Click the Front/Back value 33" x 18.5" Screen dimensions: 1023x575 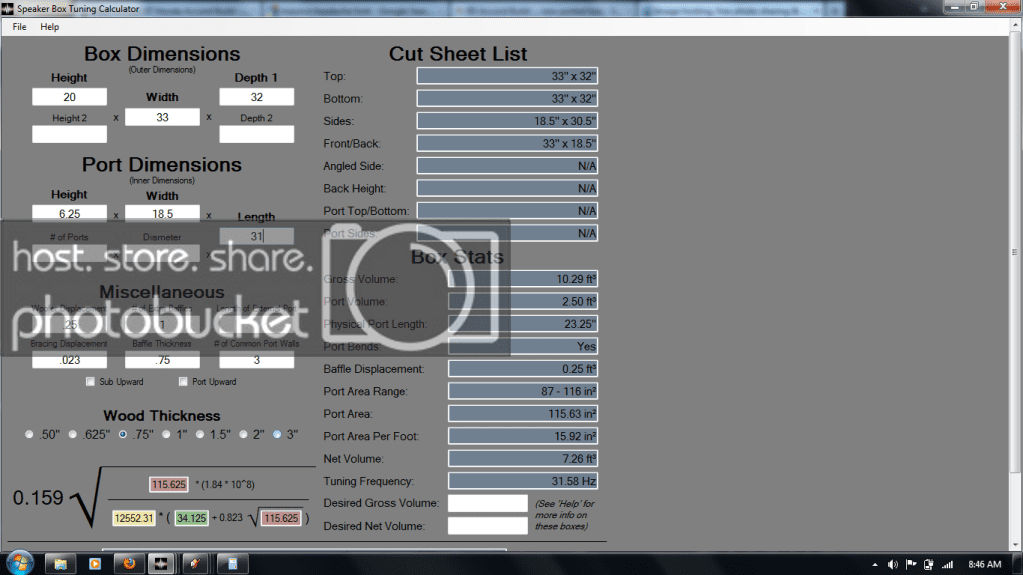pos(507,143)
